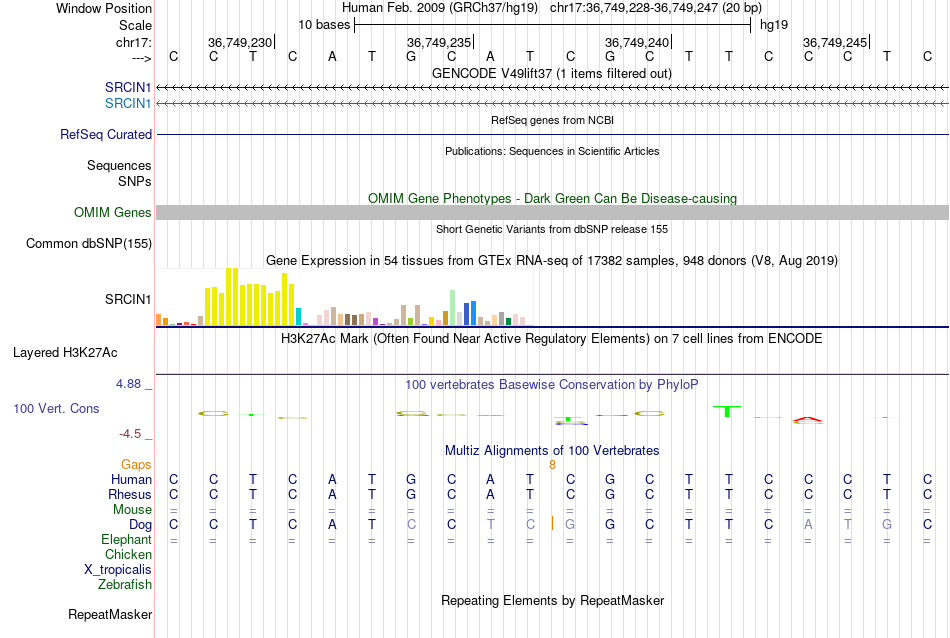Click the orange Gaps label
The height and width of the screenshot is (638, 950).
136,464
